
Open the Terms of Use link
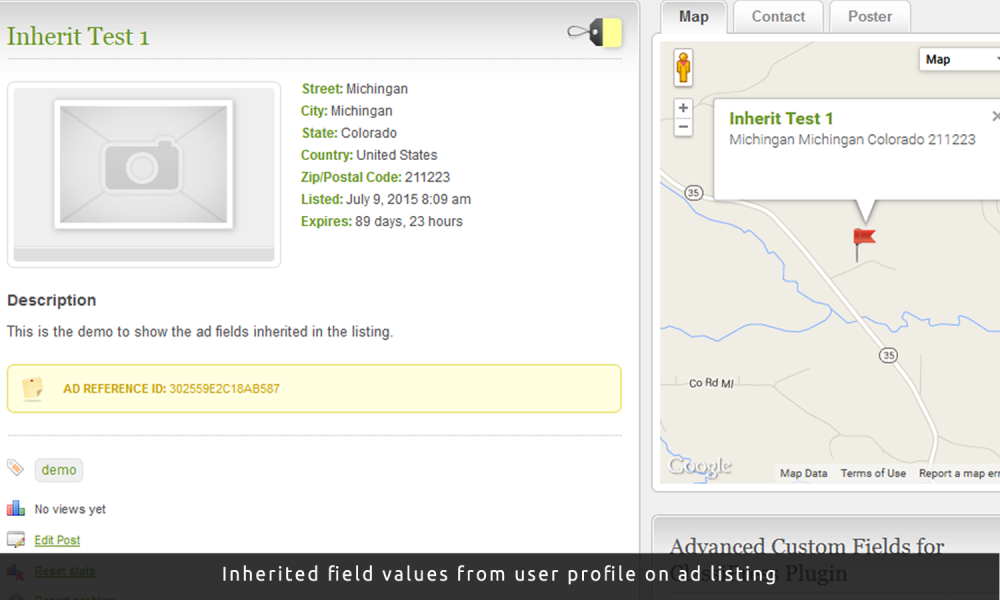(872, 473)
